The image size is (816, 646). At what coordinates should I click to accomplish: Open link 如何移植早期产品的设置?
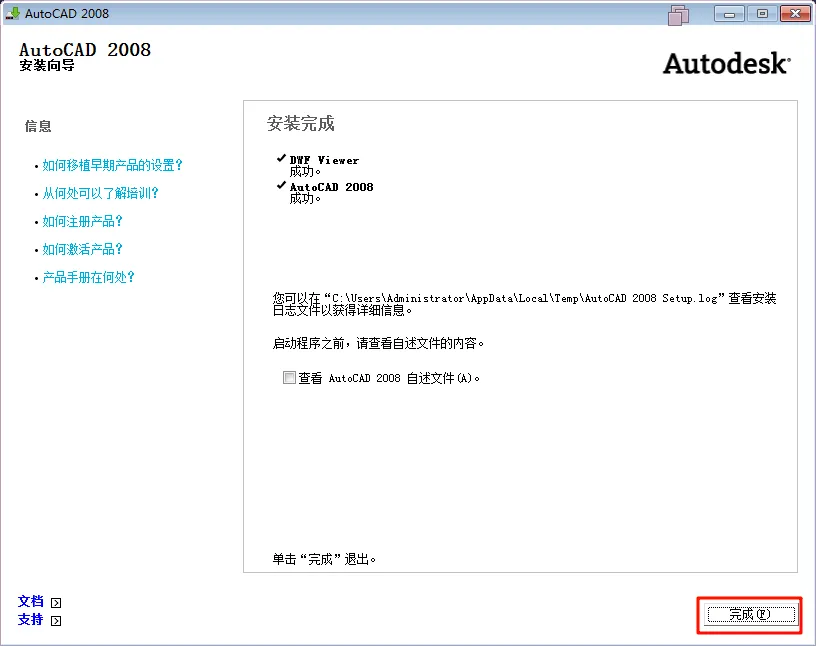coord(112,166)
